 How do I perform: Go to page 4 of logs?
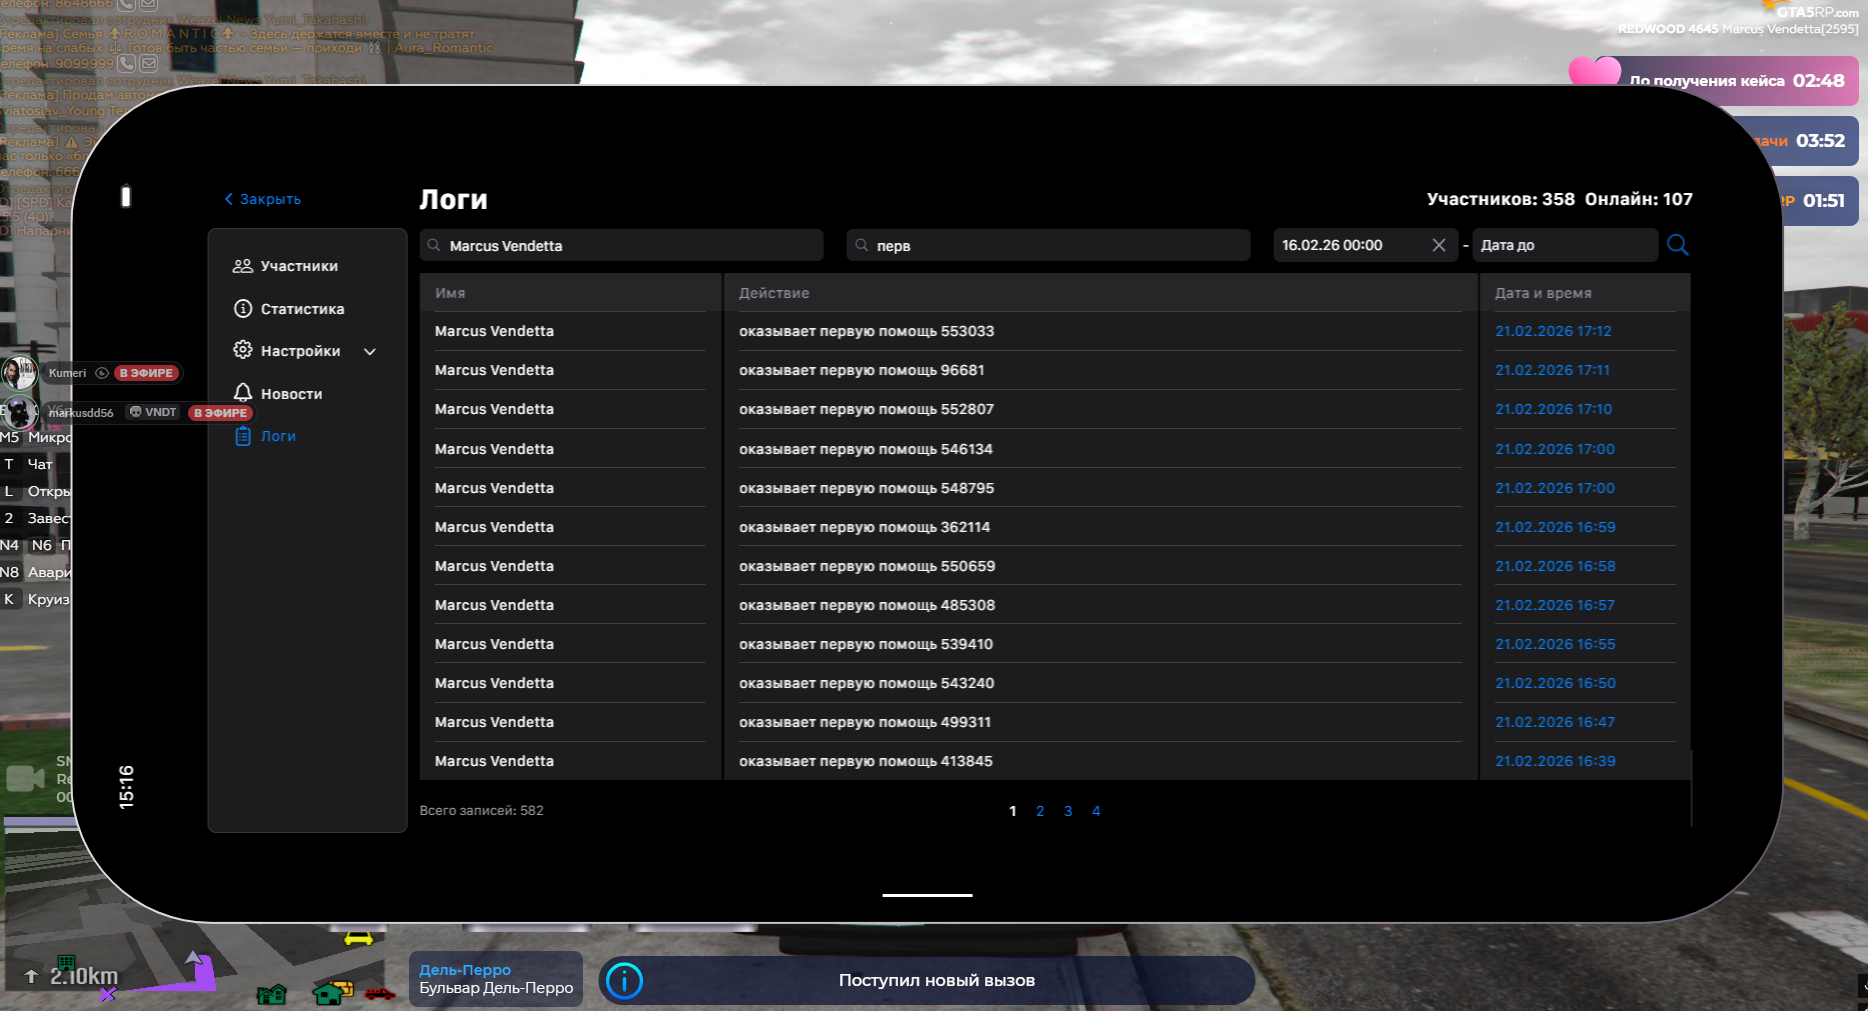[1096, 811]
